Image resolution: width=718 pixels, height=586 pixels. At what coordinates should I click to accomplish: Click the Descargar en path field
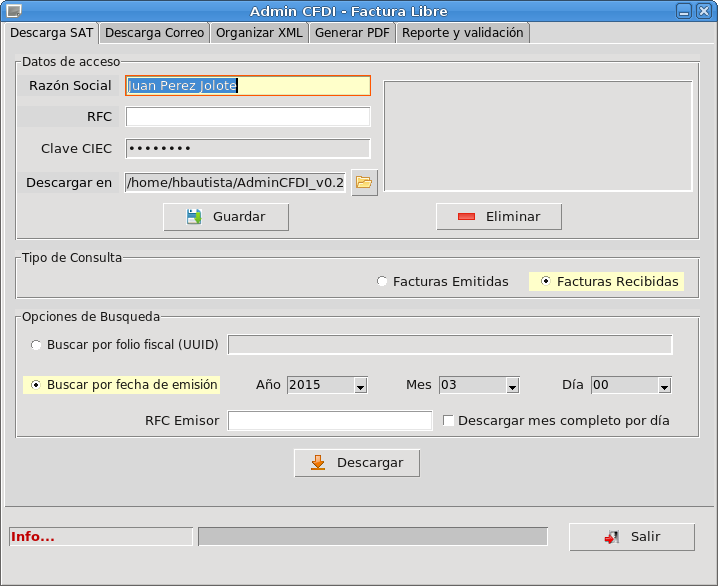[235, 183]
